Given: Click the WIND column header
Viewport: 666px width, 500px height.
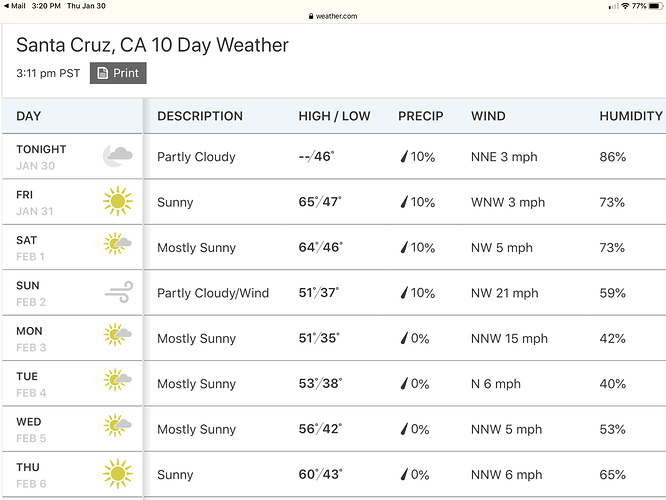Looking at the screenshot, I should pos(488,116).
